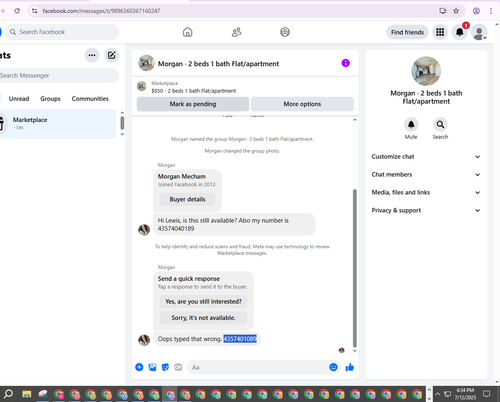
Task: Switch to Unread chats tab
Action: (x=19, y=99)
